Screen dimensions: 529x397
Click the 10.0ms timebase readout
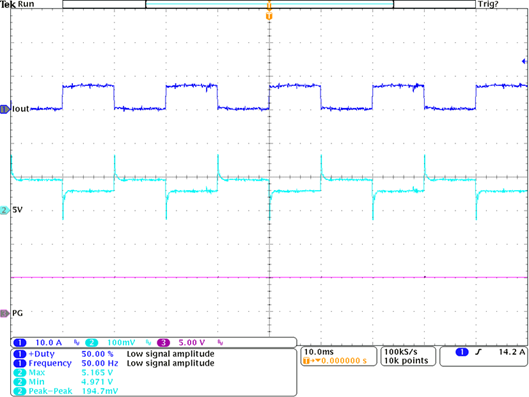point(319,352)
